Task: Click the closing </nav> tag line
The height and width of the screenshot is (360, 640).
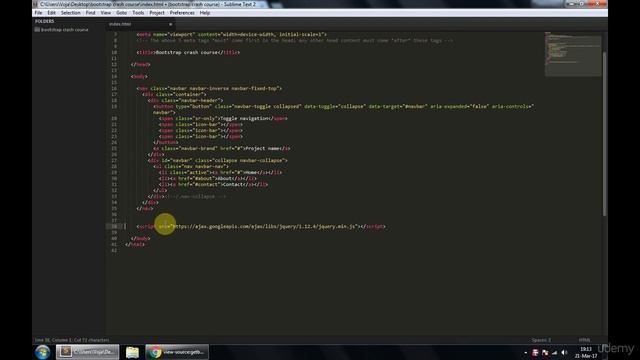Action: pos(145,209)
